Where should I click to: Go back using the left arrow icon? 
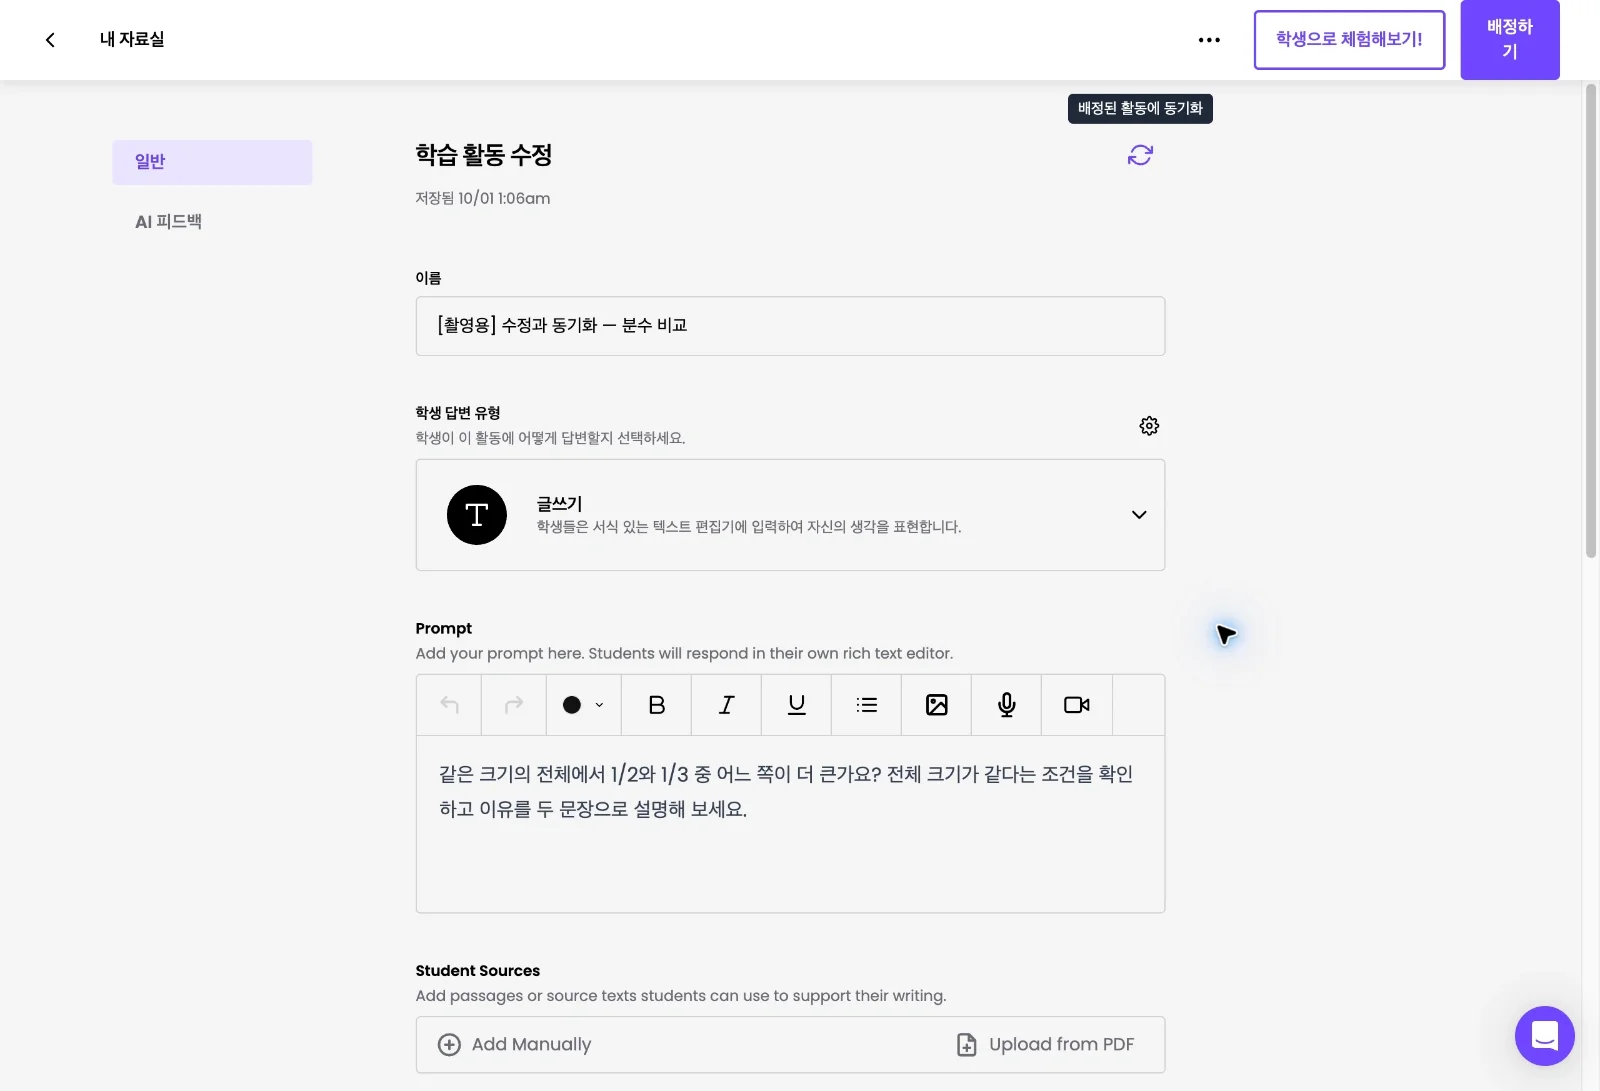(x=50, y=40)
